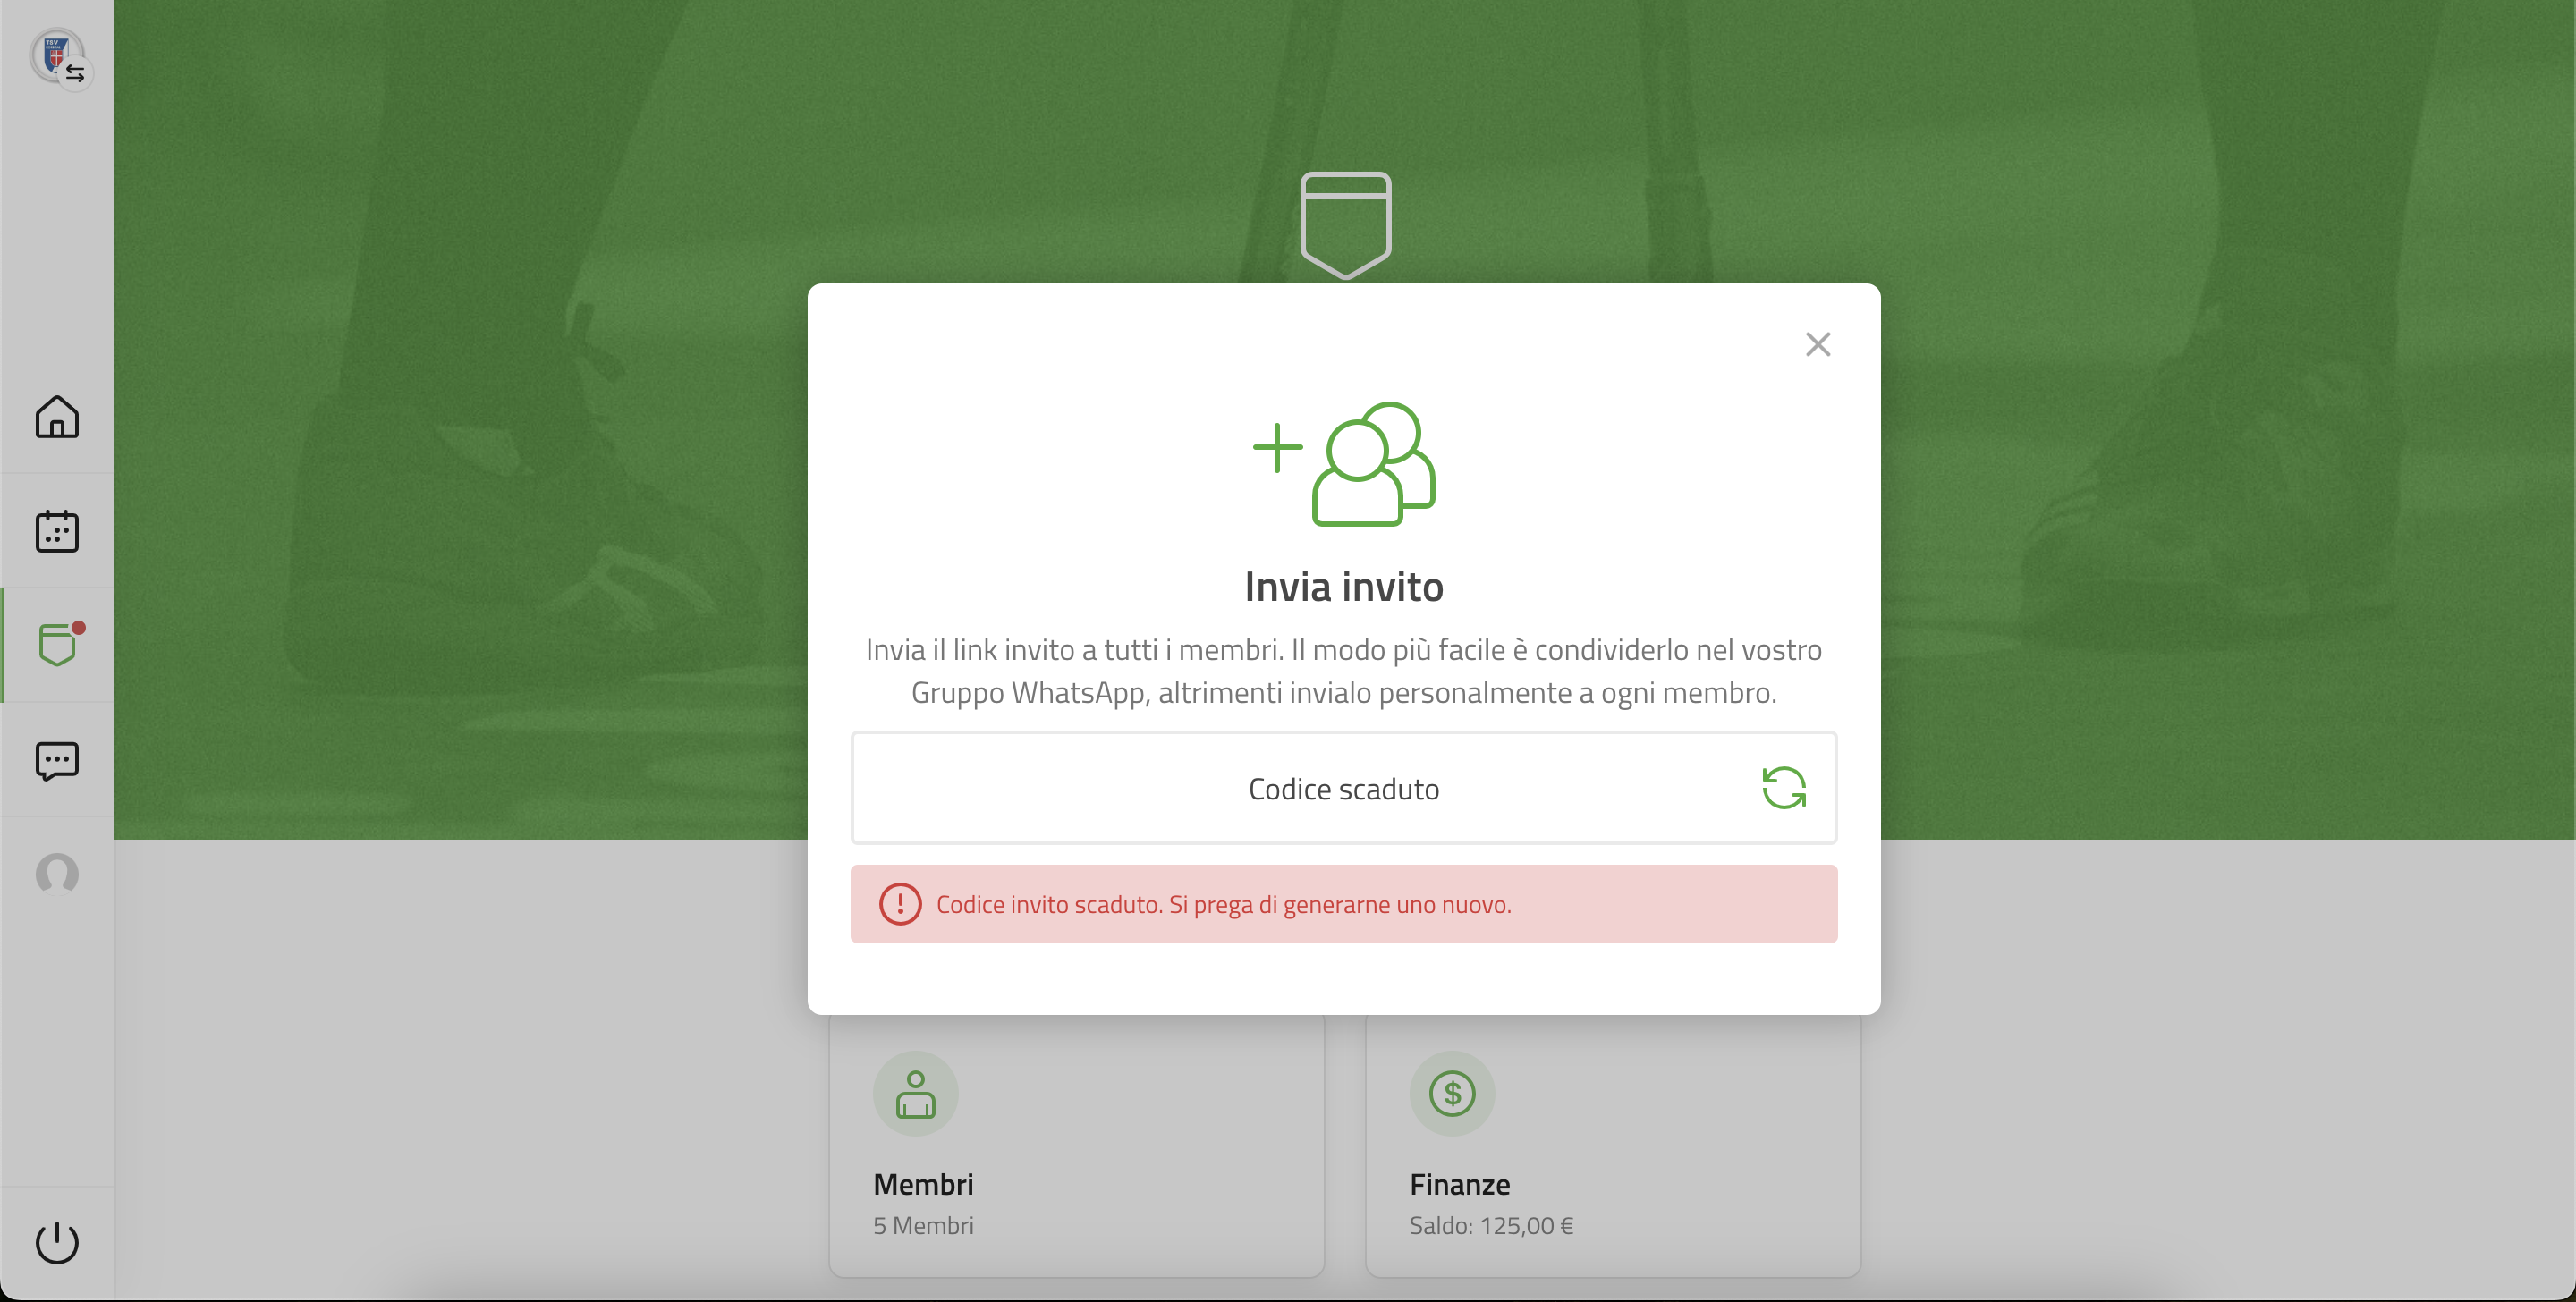2576x1302 pixels.
Task: Click the '5 Membri' text
Action: click(x=923, y=1225)
